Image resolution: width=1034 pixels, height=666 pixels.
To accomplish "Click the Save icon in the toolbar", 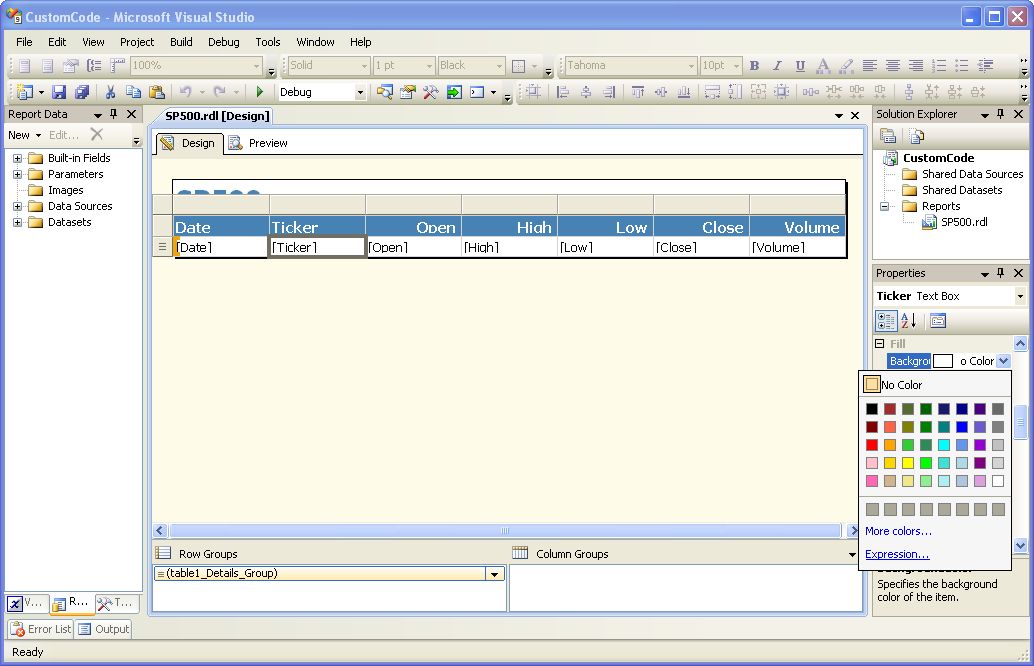I will pyautogui.click(x=59, y=92).
